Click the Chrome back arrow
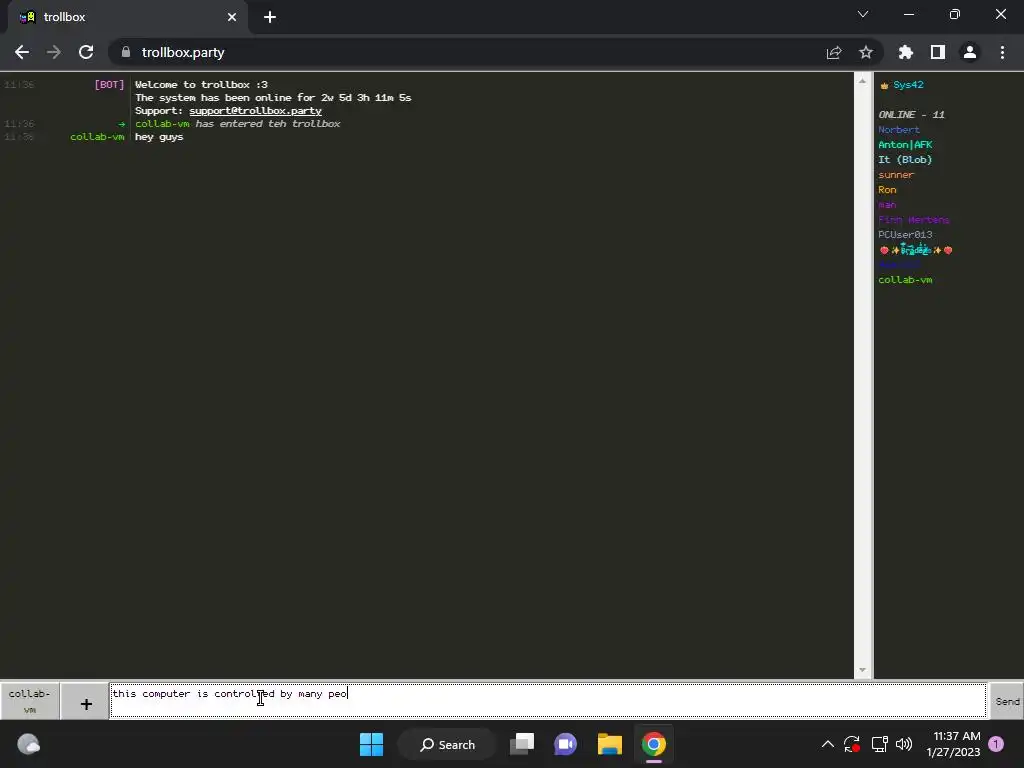 coord(22,52)
